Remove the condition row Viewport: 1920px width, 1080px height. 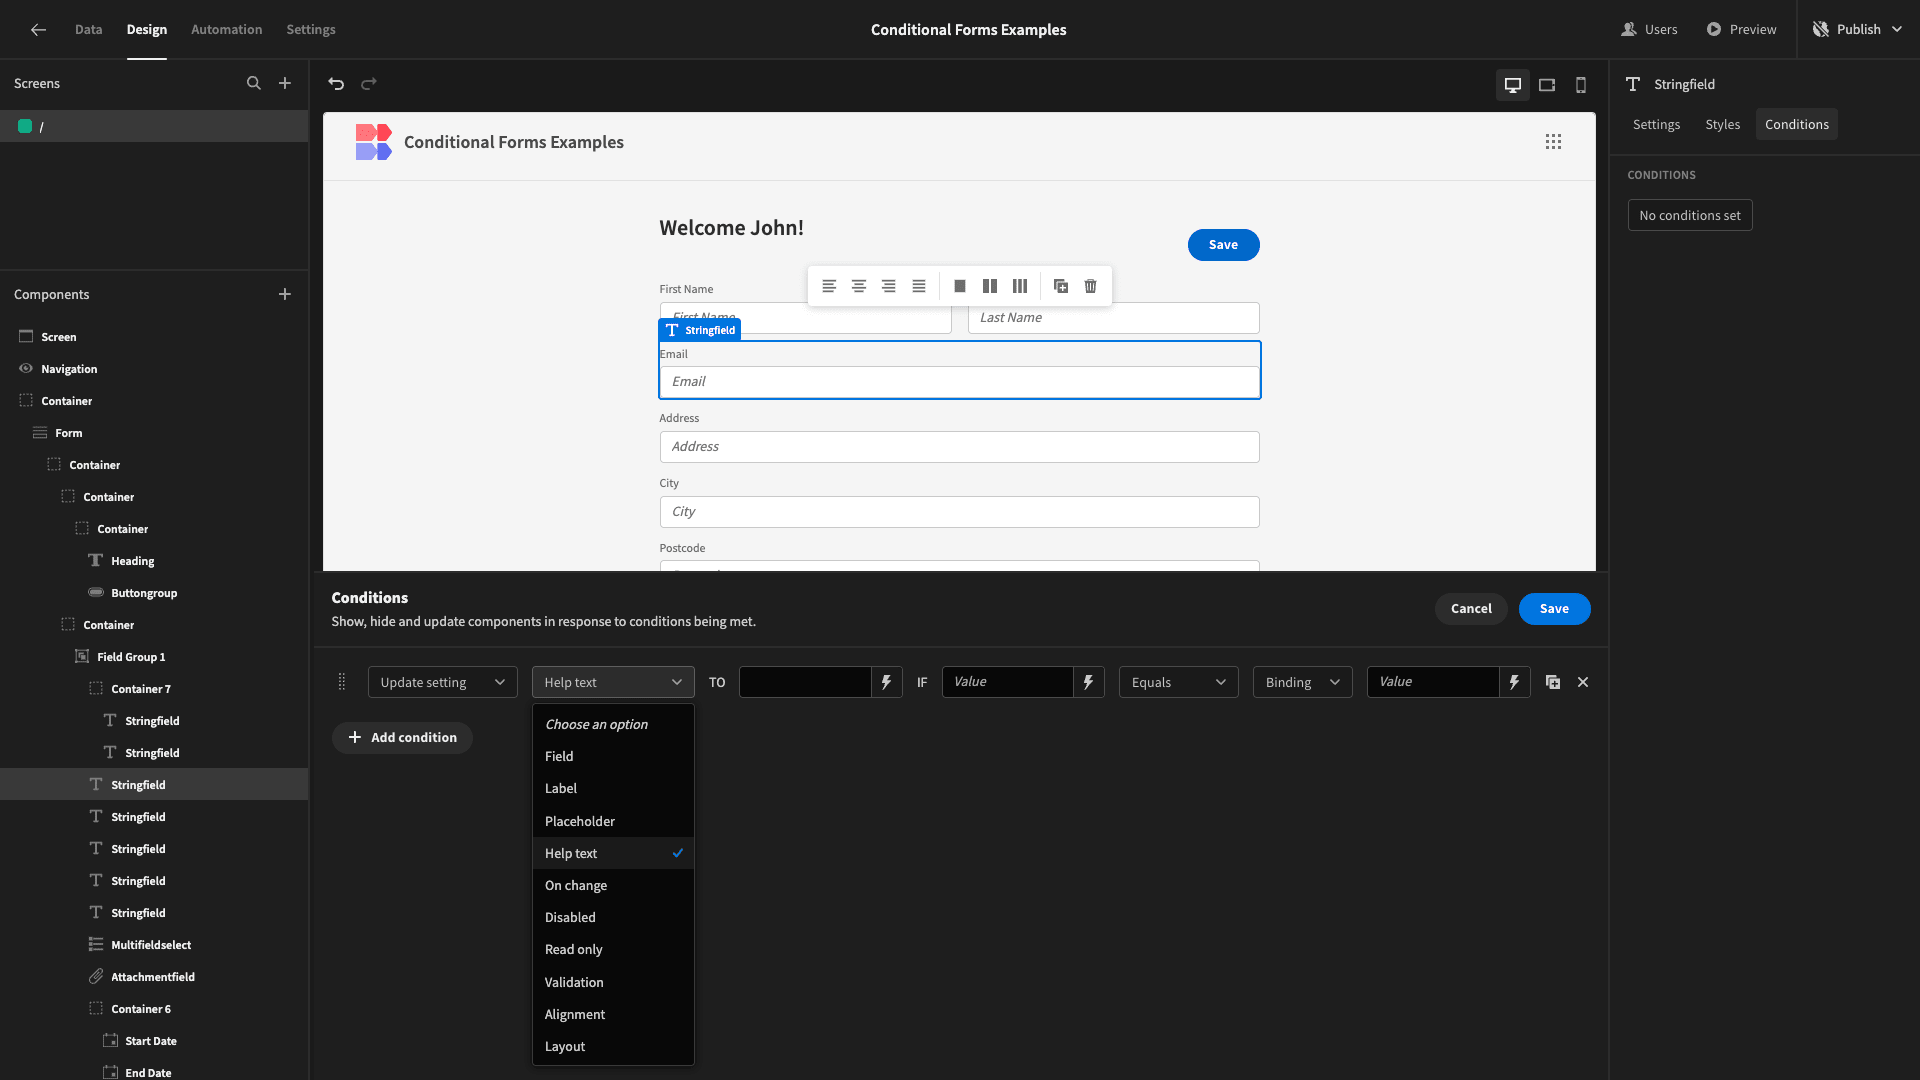point(1583,682)
